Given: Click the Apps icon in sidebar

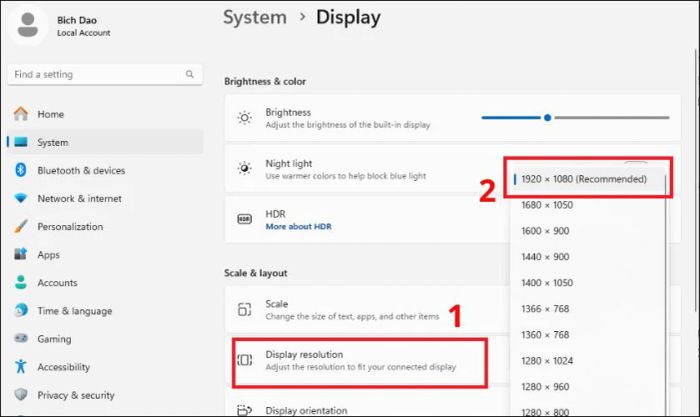Looking at the screenshot, I should (x=21, y=254).
